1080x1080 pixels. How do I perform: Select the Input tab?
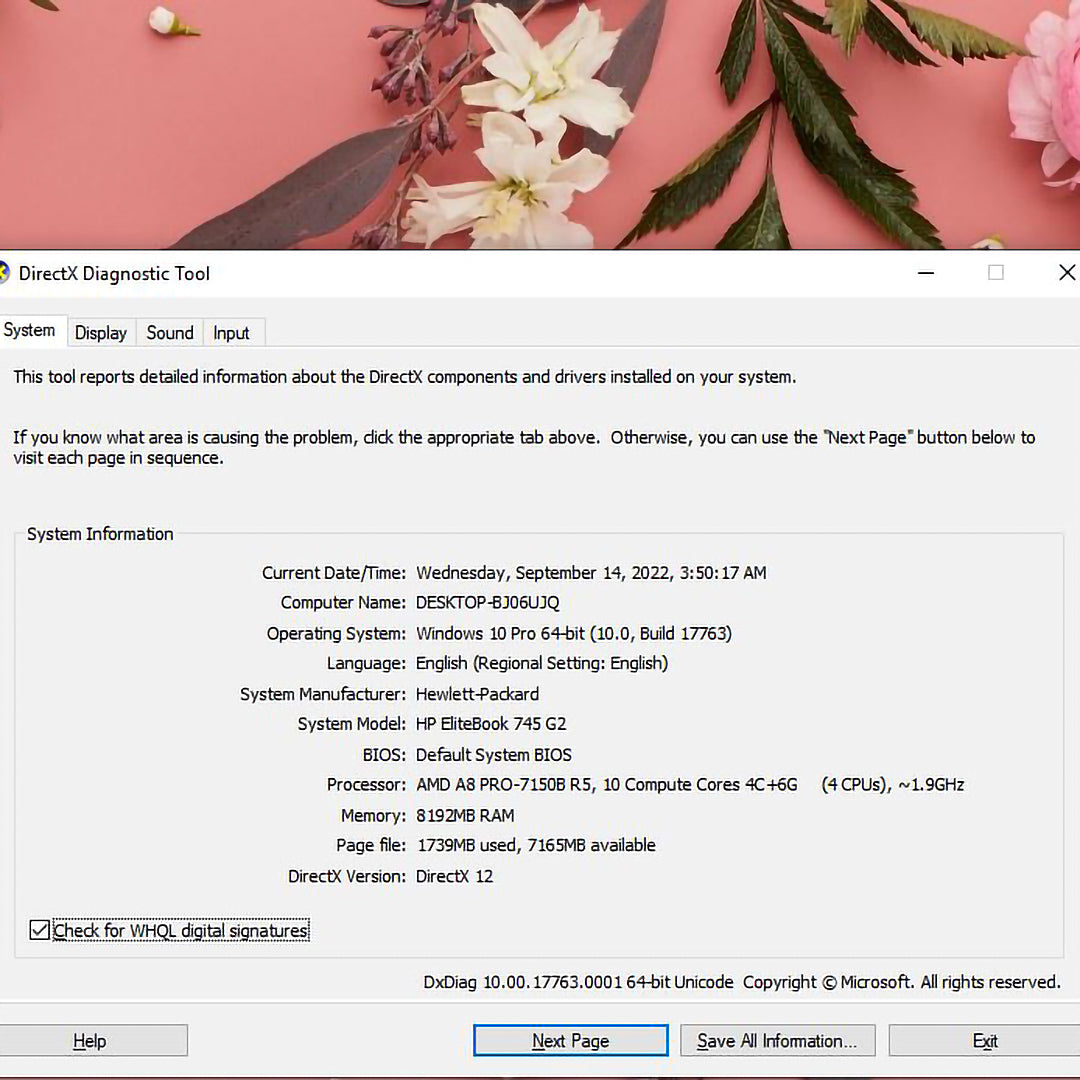point(231,333)
